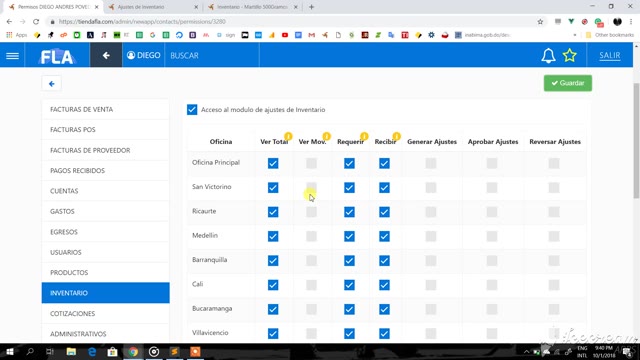
Task: Click SALIR to log out
Action: click(609, 56)
